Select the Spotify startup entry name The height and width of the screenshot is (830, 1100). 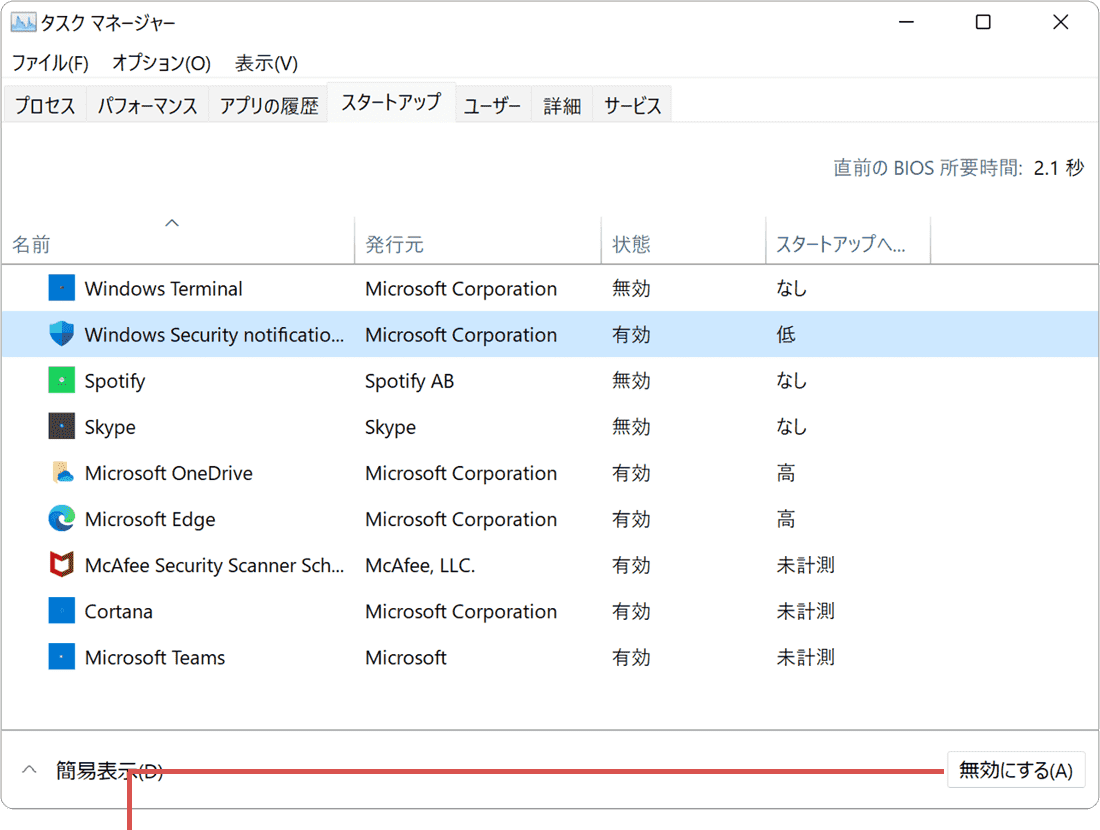pos(114,381)
